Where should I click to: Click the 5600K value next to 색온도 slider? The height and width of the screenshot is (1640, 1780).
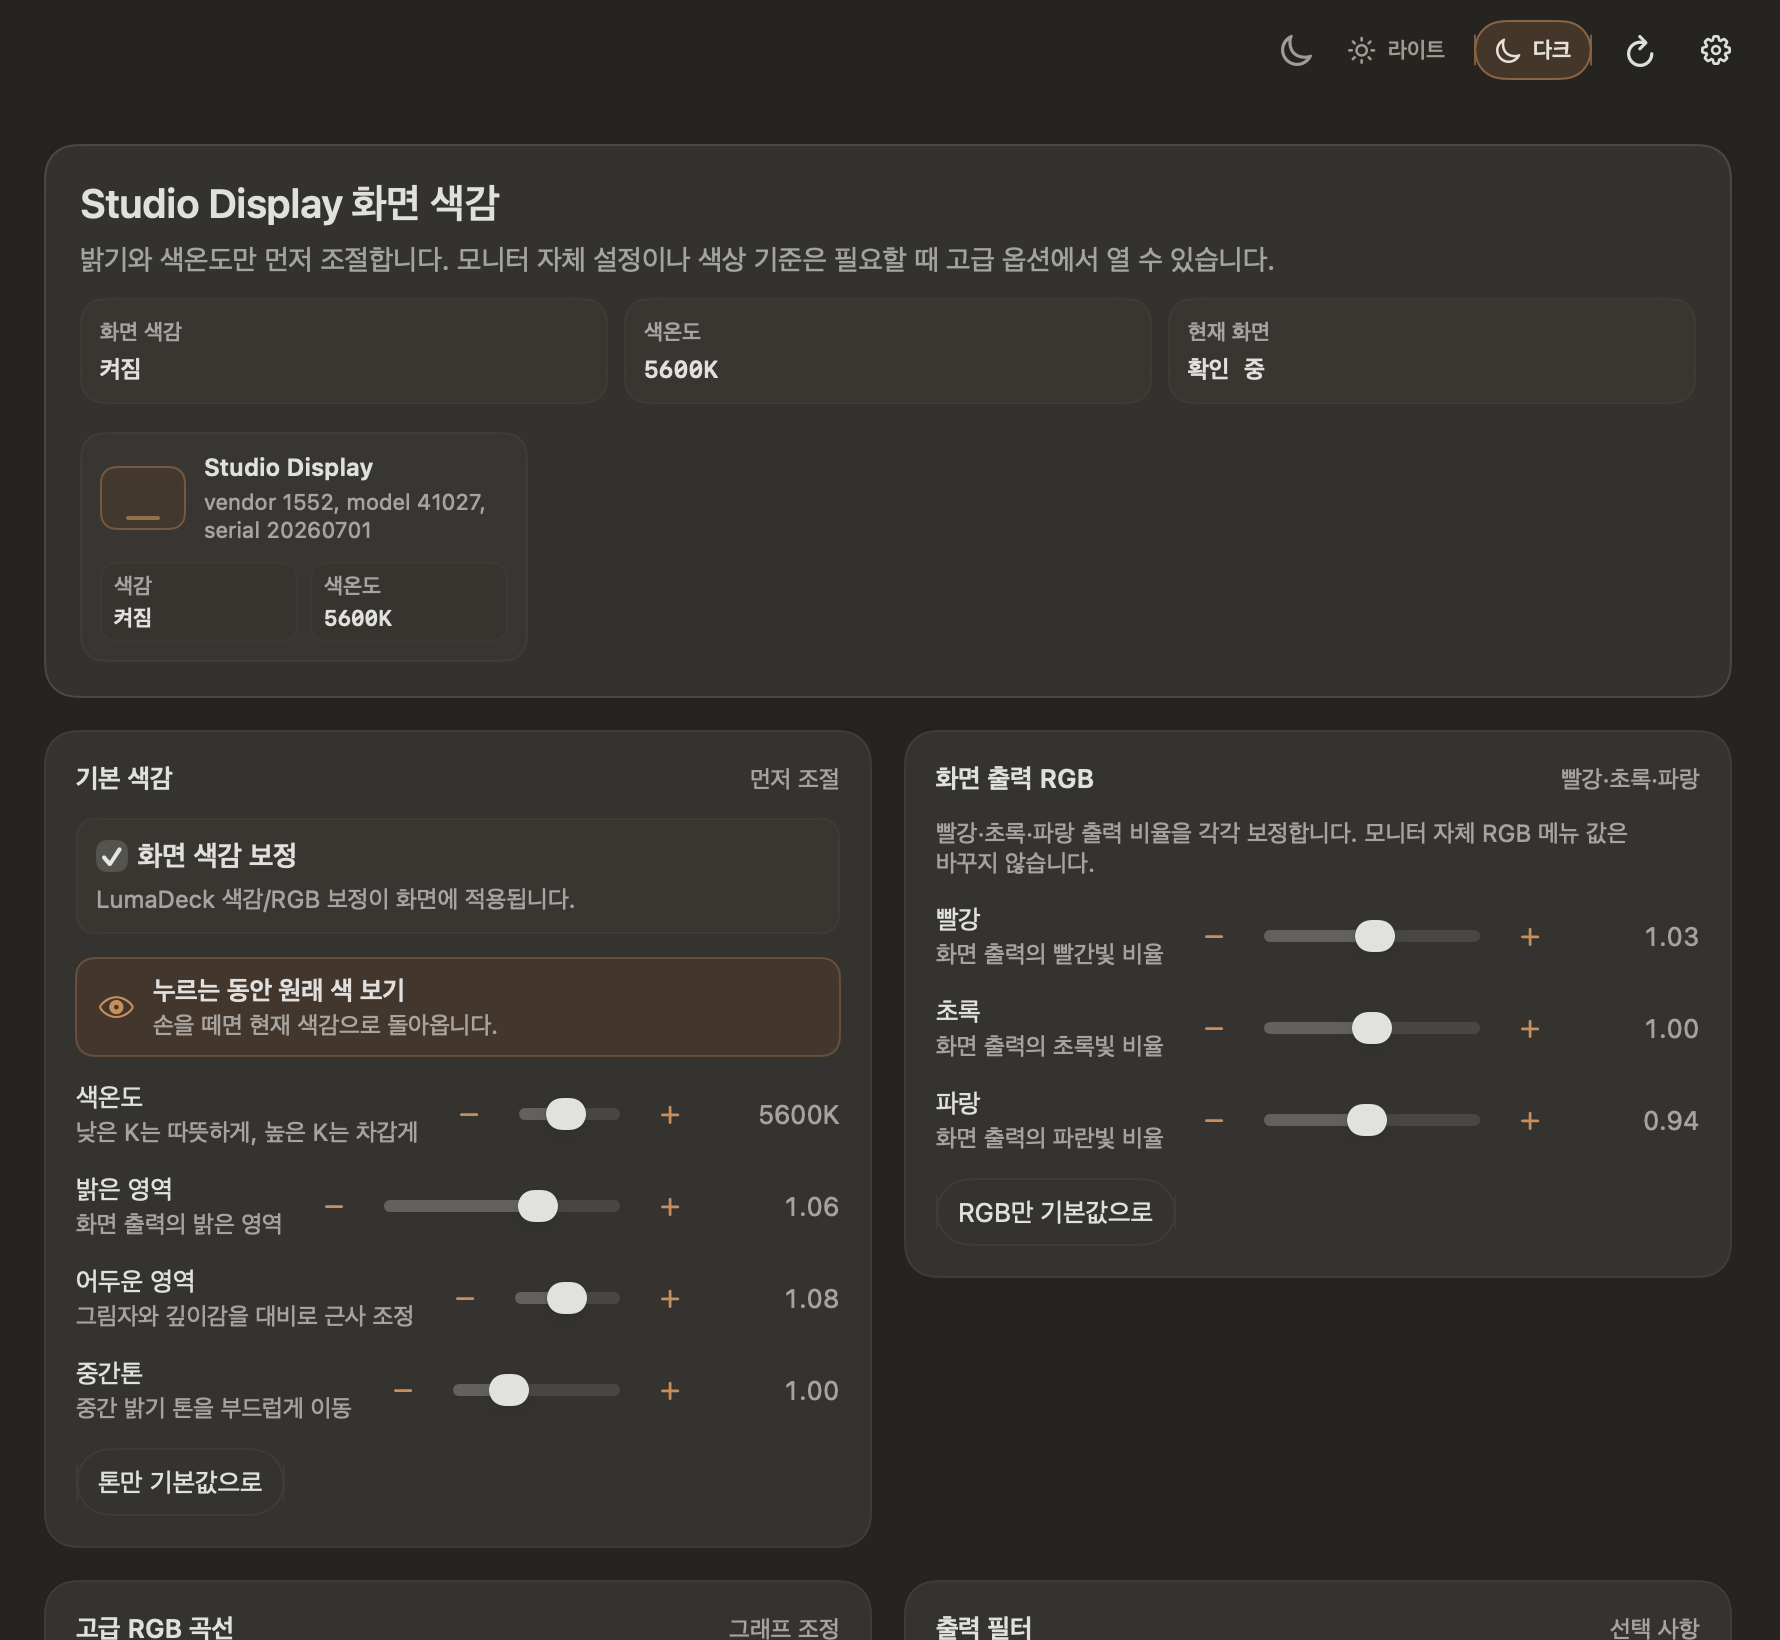pos(798,1115)
